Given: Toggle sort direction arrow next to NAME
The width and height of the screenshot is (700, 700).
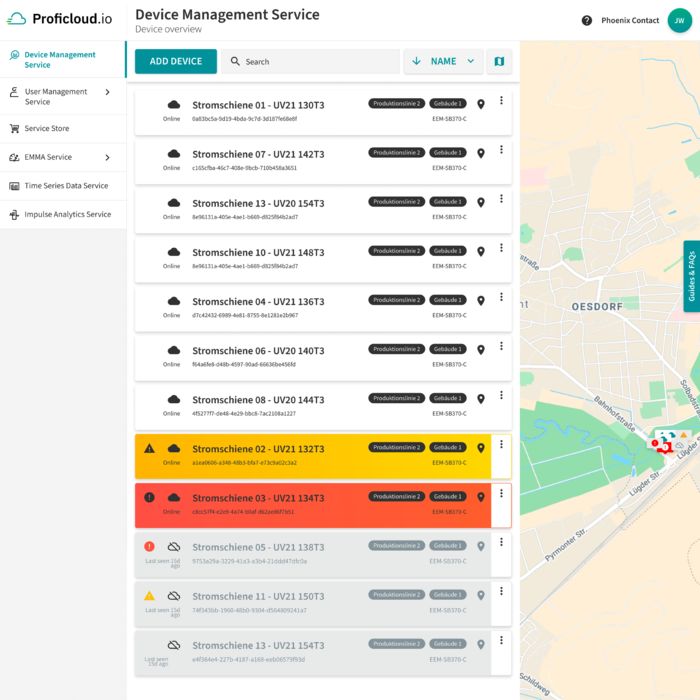Looking at the screenshot, I should (416, 61).
